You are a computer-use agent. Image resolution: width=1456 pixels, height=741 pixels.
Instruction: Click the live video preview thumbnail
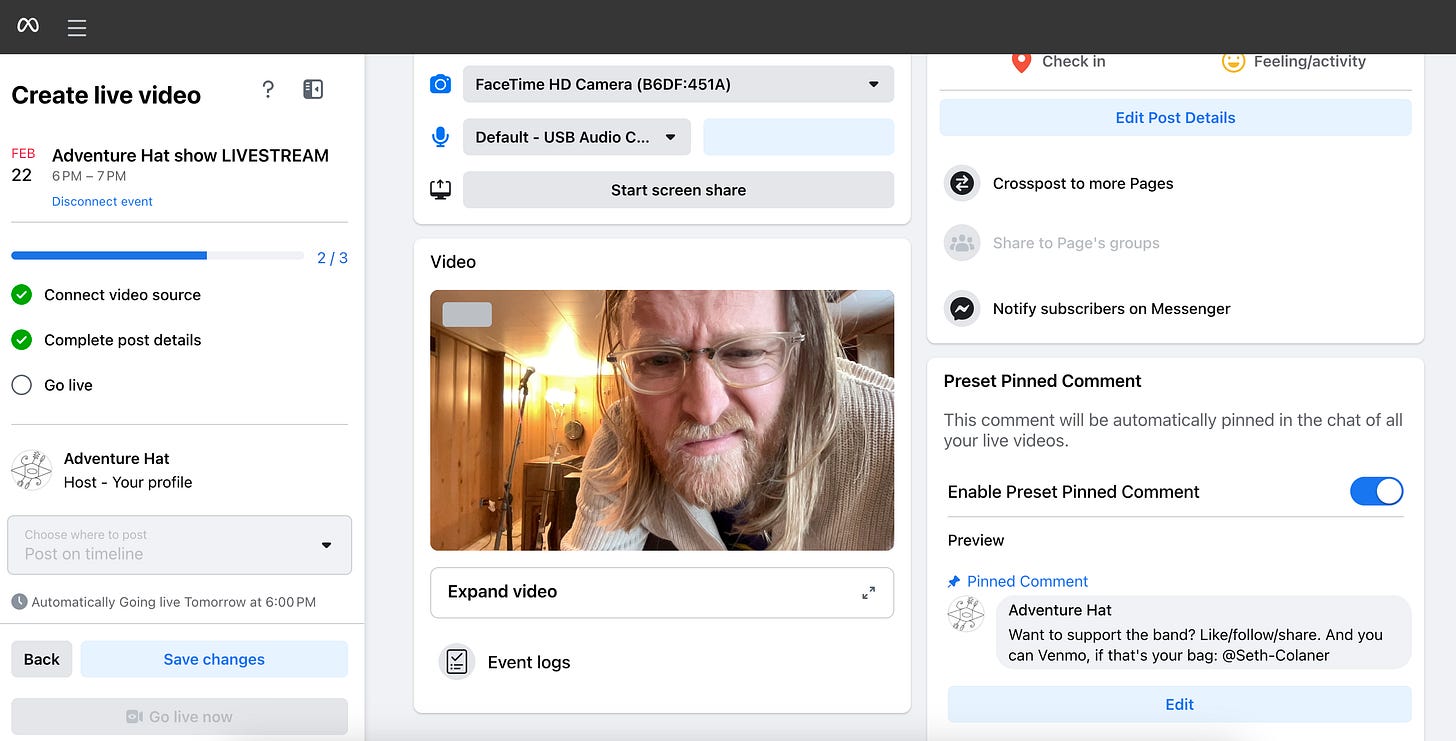662,420
